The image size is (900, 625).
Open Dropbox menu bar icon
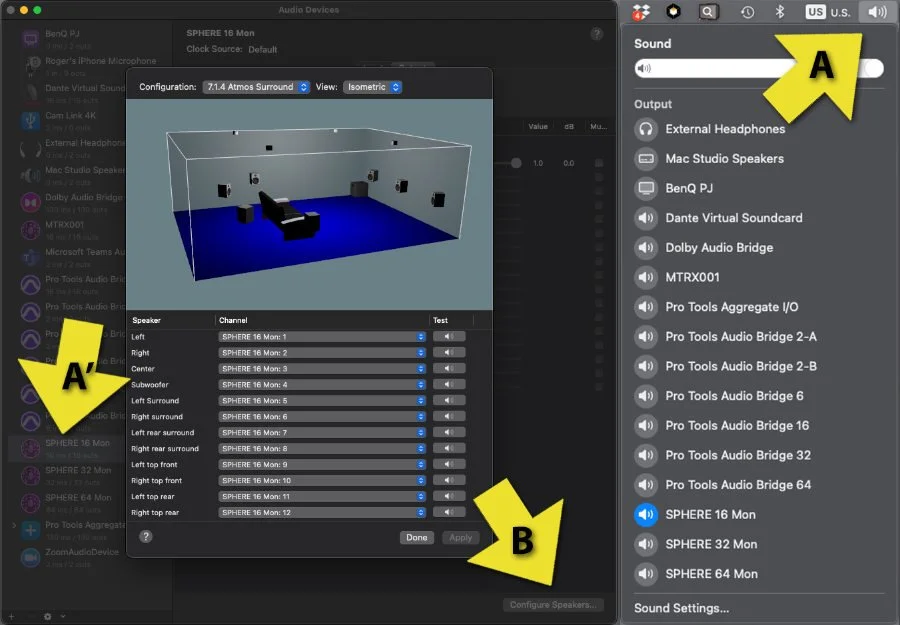(641, 12)
